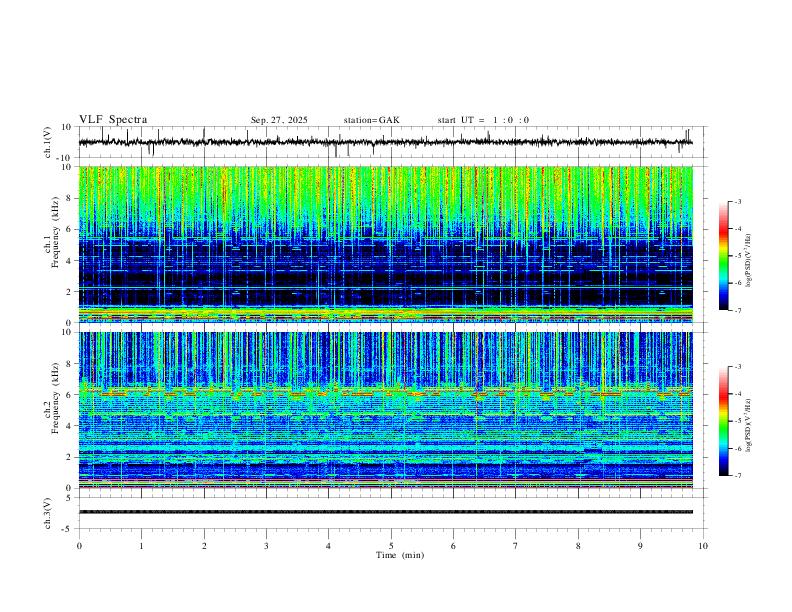
Task: Click the "2" kHz tick on ch.2 frequency axis
Action: point(69,457)
